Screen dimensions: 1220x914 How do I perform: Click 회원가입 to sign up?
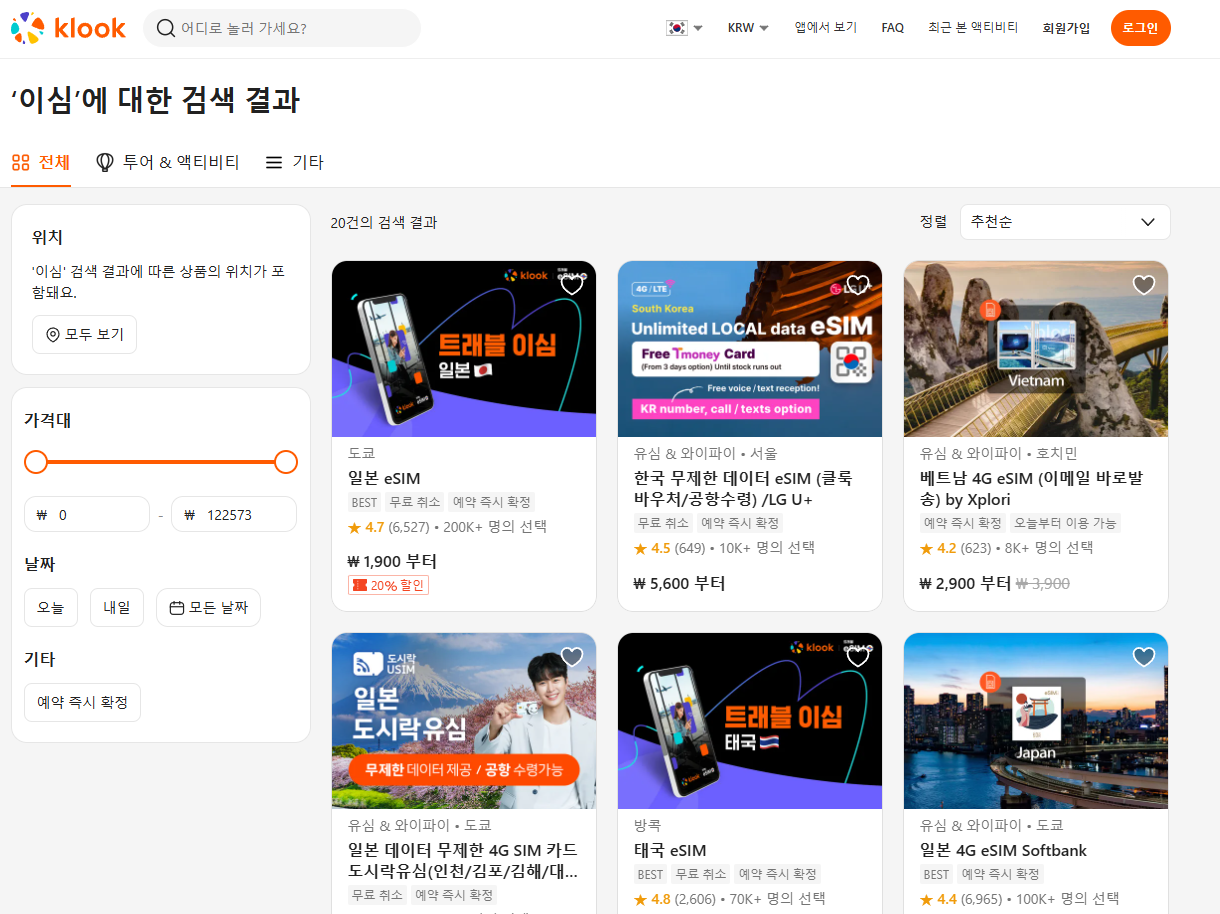[1066, 28]
